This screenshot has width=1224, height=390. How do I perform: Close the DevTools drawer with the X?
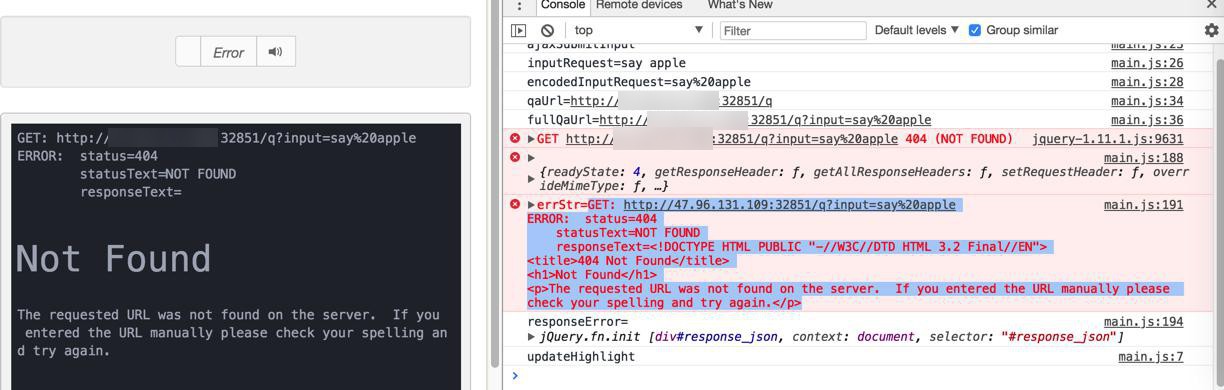pos(1211,5)
